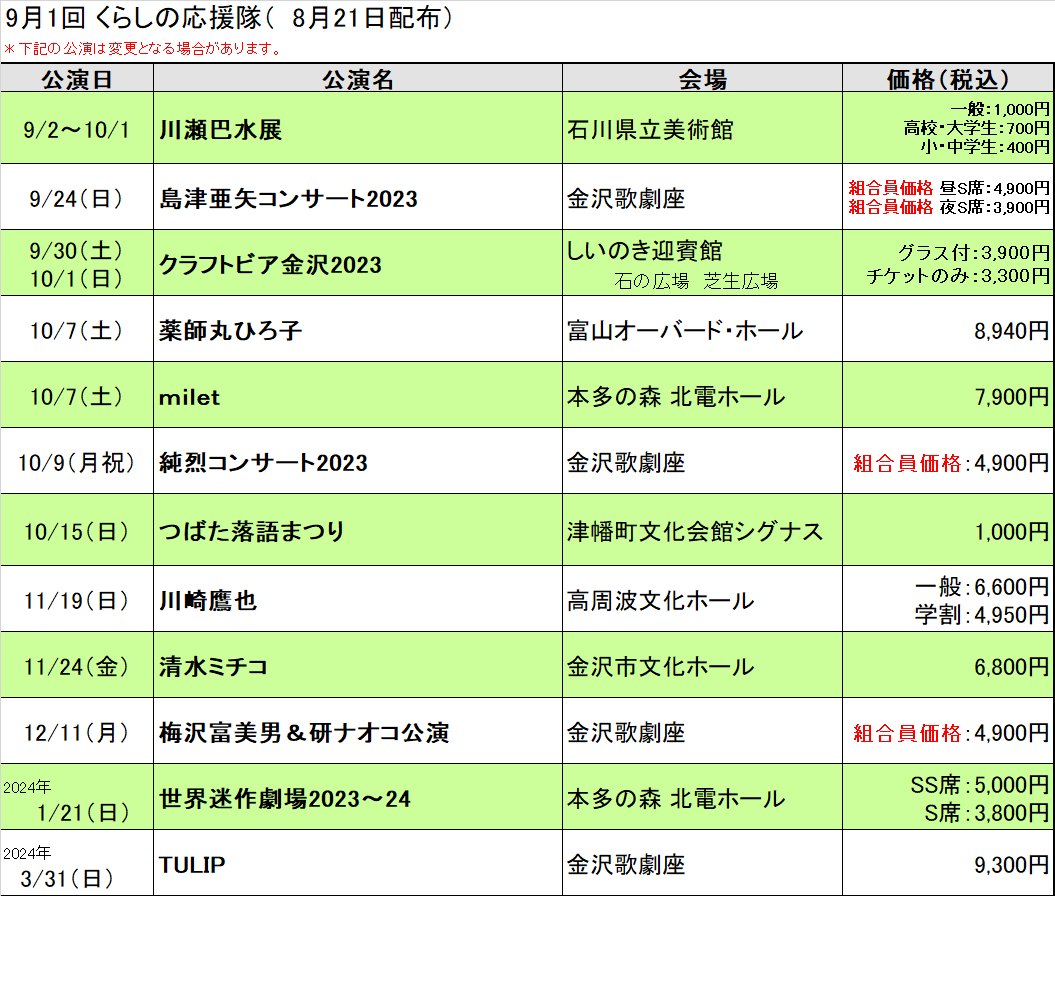Click venue '津幡町文化会館シグナス'
The height and width of the screenshot is (1002, 1055).
tap(695, 532)
